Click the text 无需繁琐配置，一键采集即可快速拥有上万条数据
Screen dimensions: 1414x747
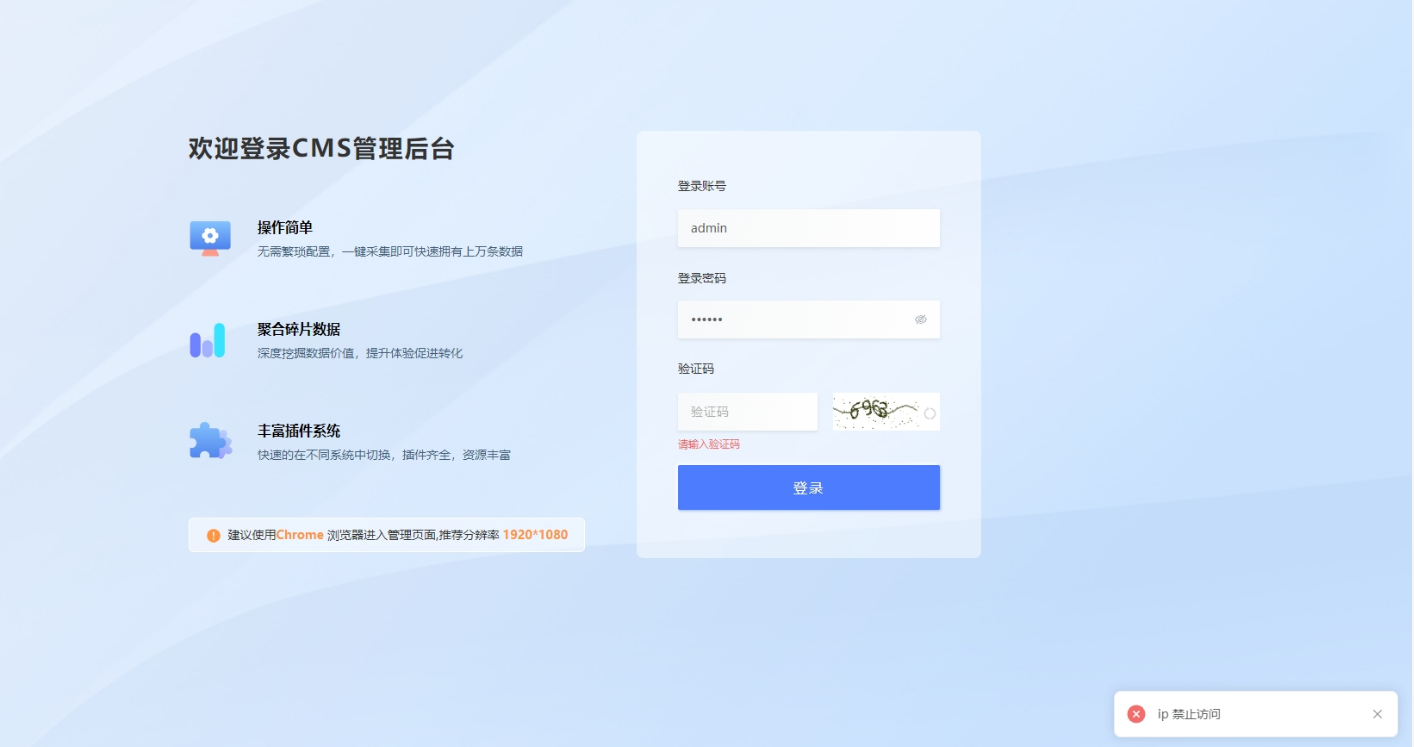point(390,252)
